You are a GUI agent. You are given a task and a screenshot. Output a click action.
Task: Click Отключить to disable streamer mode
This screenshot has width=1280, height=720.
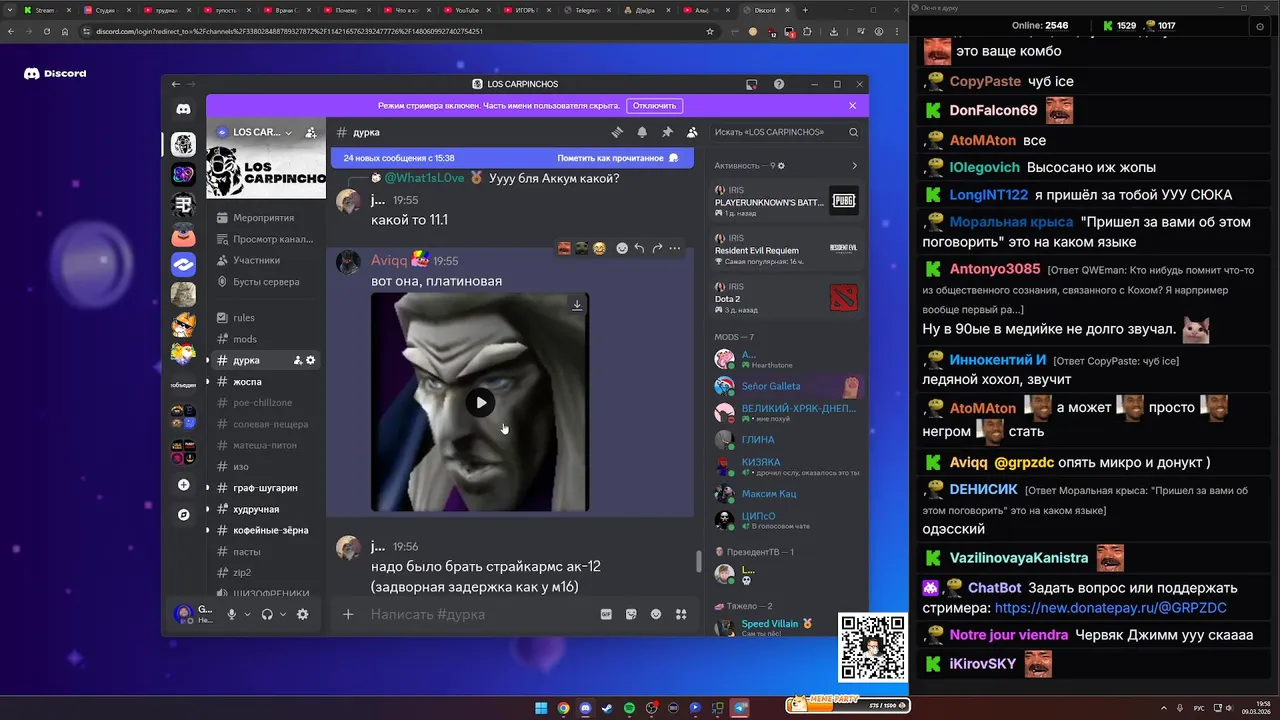pyautogui.click(x=654, y=105)
